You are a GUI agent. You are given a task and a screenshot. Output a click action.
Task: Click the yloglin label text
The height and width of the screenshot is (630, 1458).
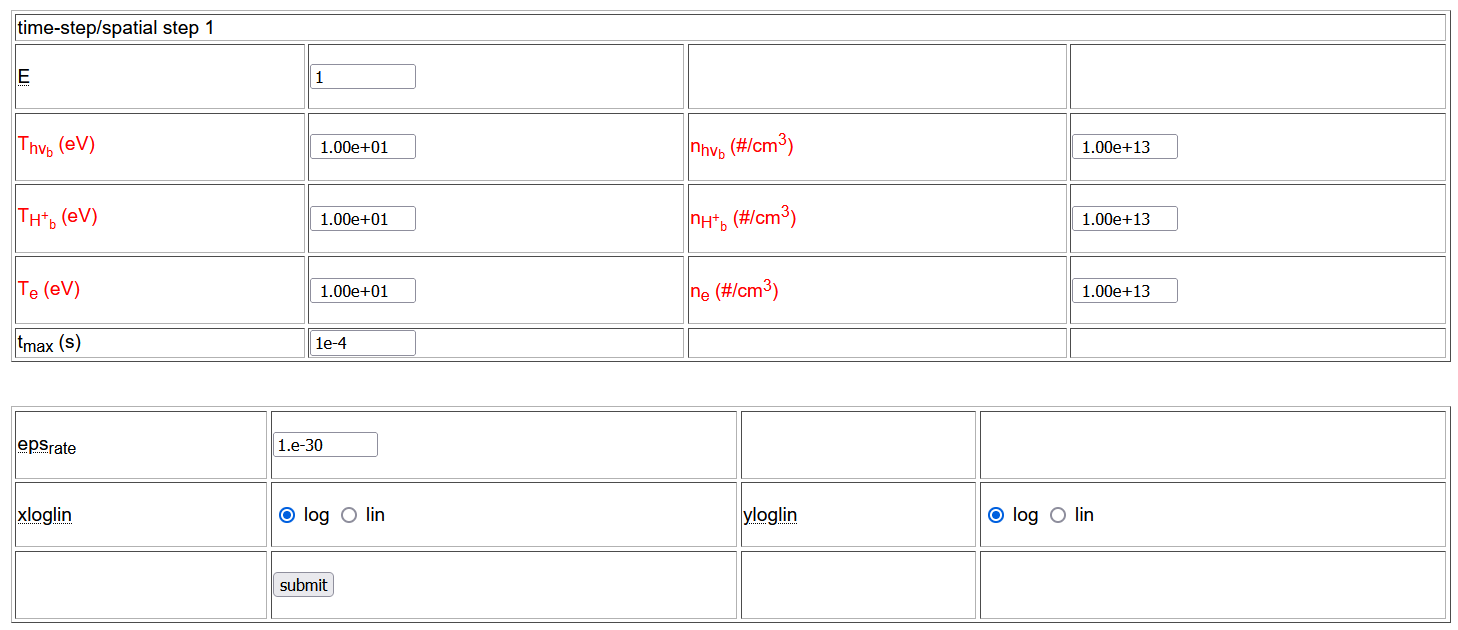pyautogui.click(x=770, y=515)
